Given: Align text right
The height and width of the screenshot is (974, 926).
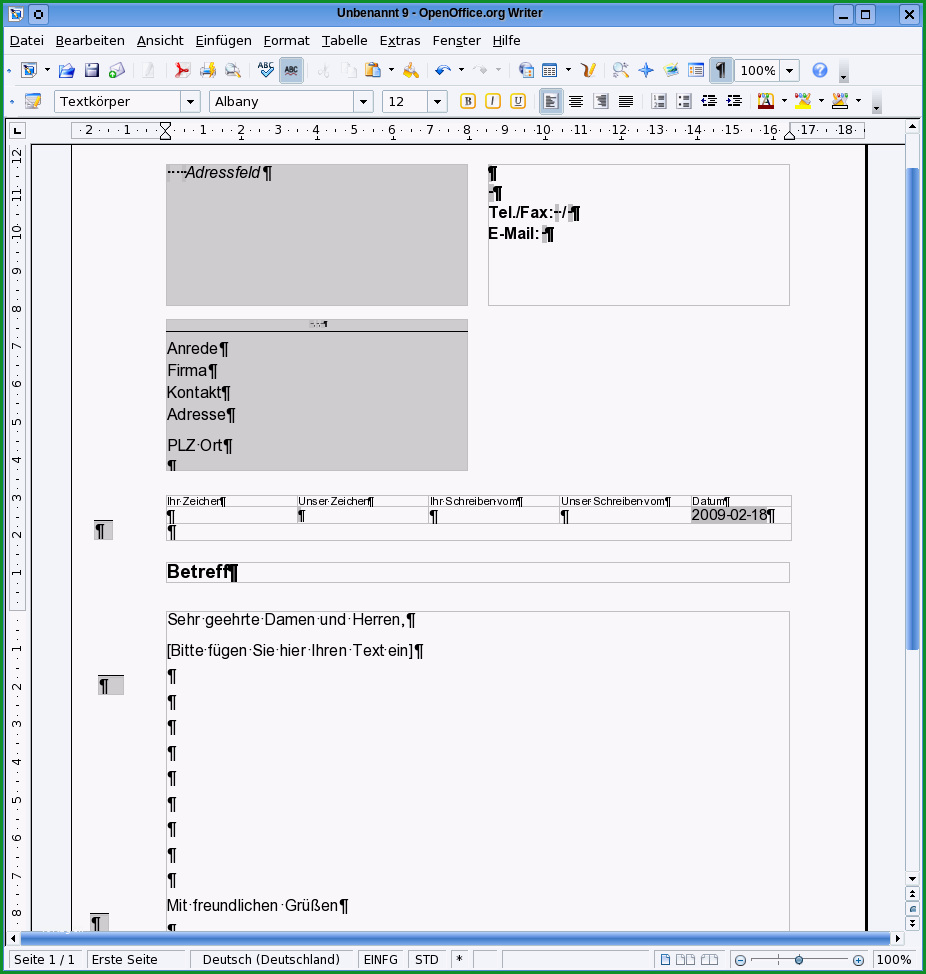Looking at the screenshot, I should coord(601,101).
